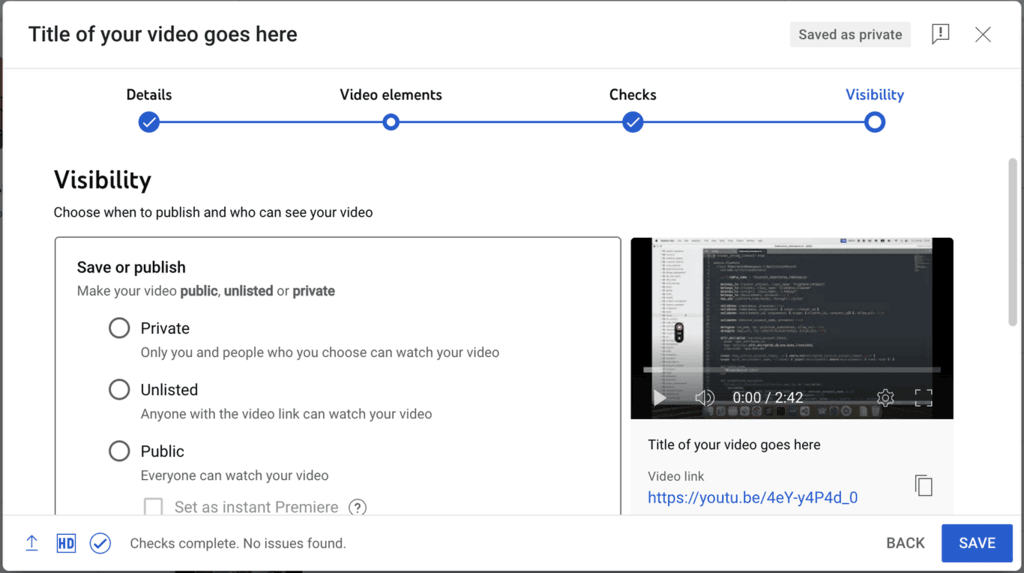Click the BACK button
1024x573 pixels.
tap(905, 543)
